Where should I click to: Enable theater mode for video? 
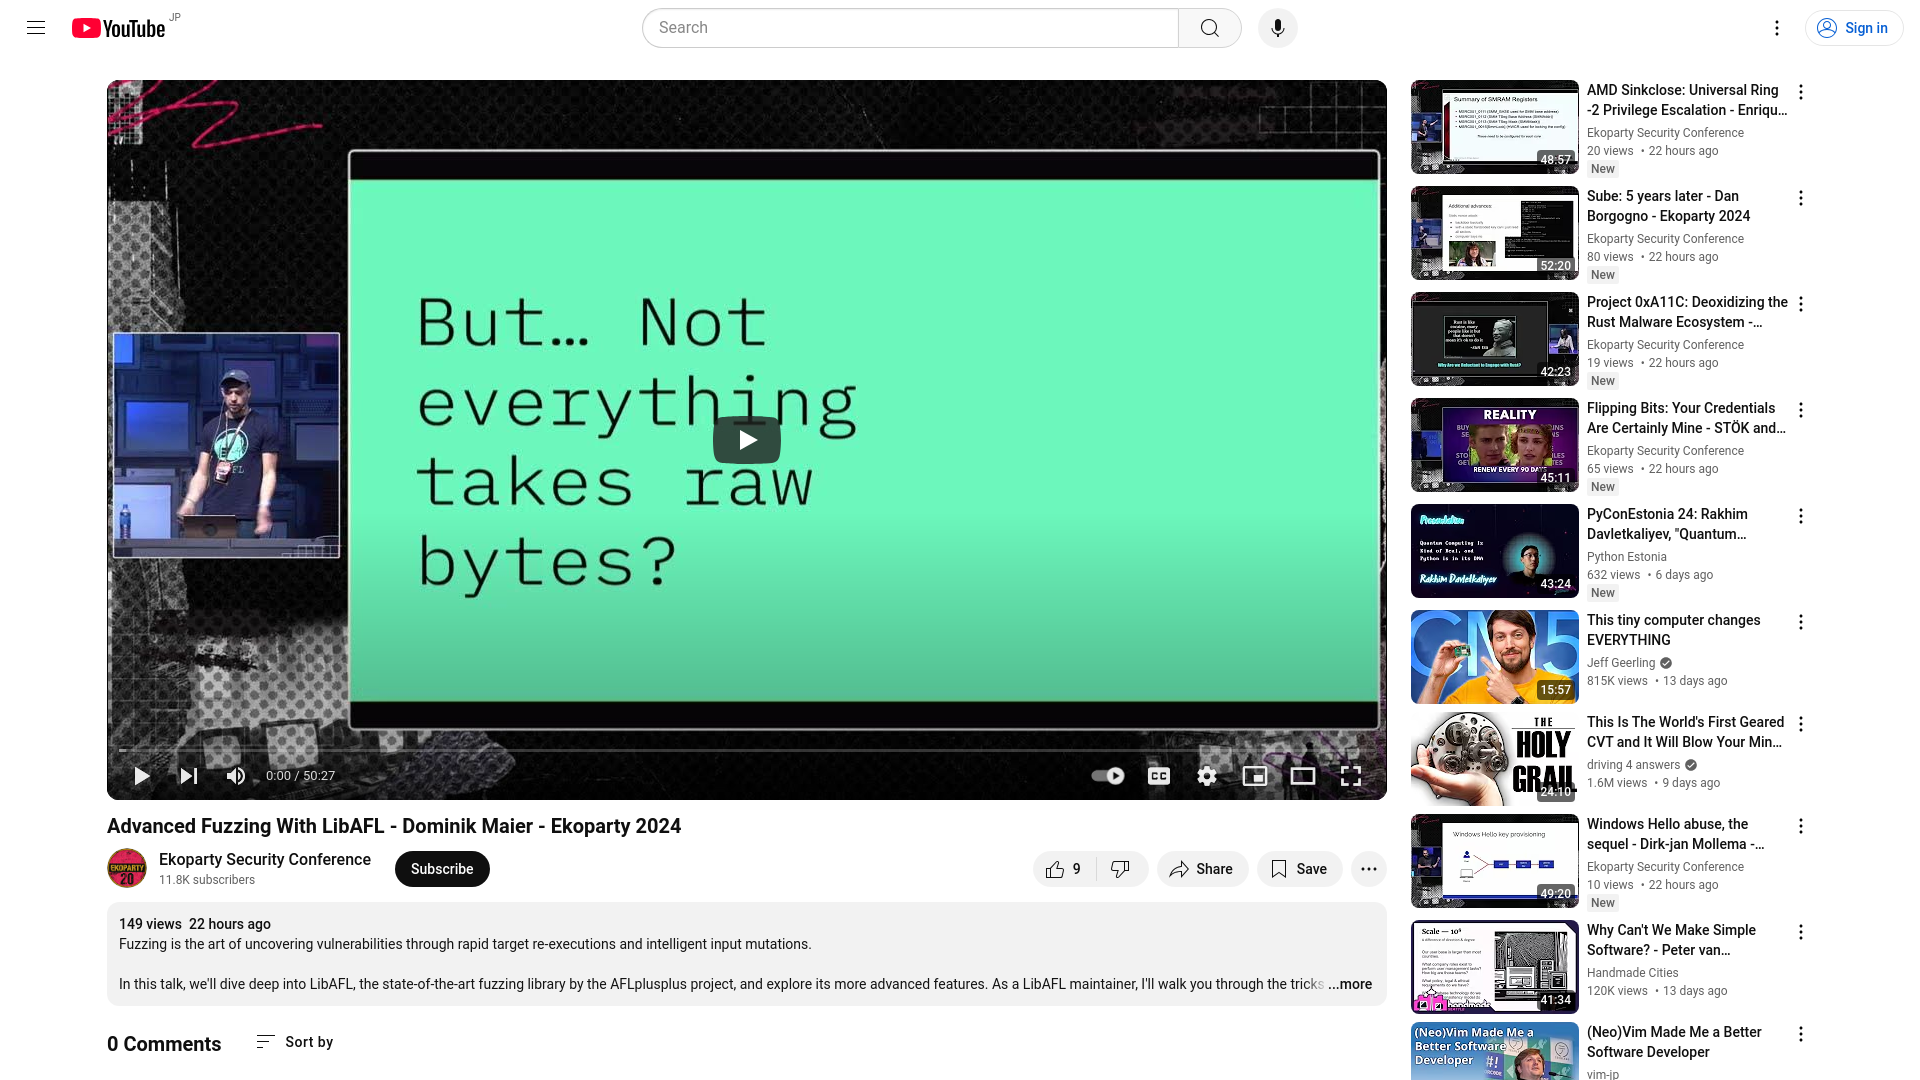[x=1303, y=775]
